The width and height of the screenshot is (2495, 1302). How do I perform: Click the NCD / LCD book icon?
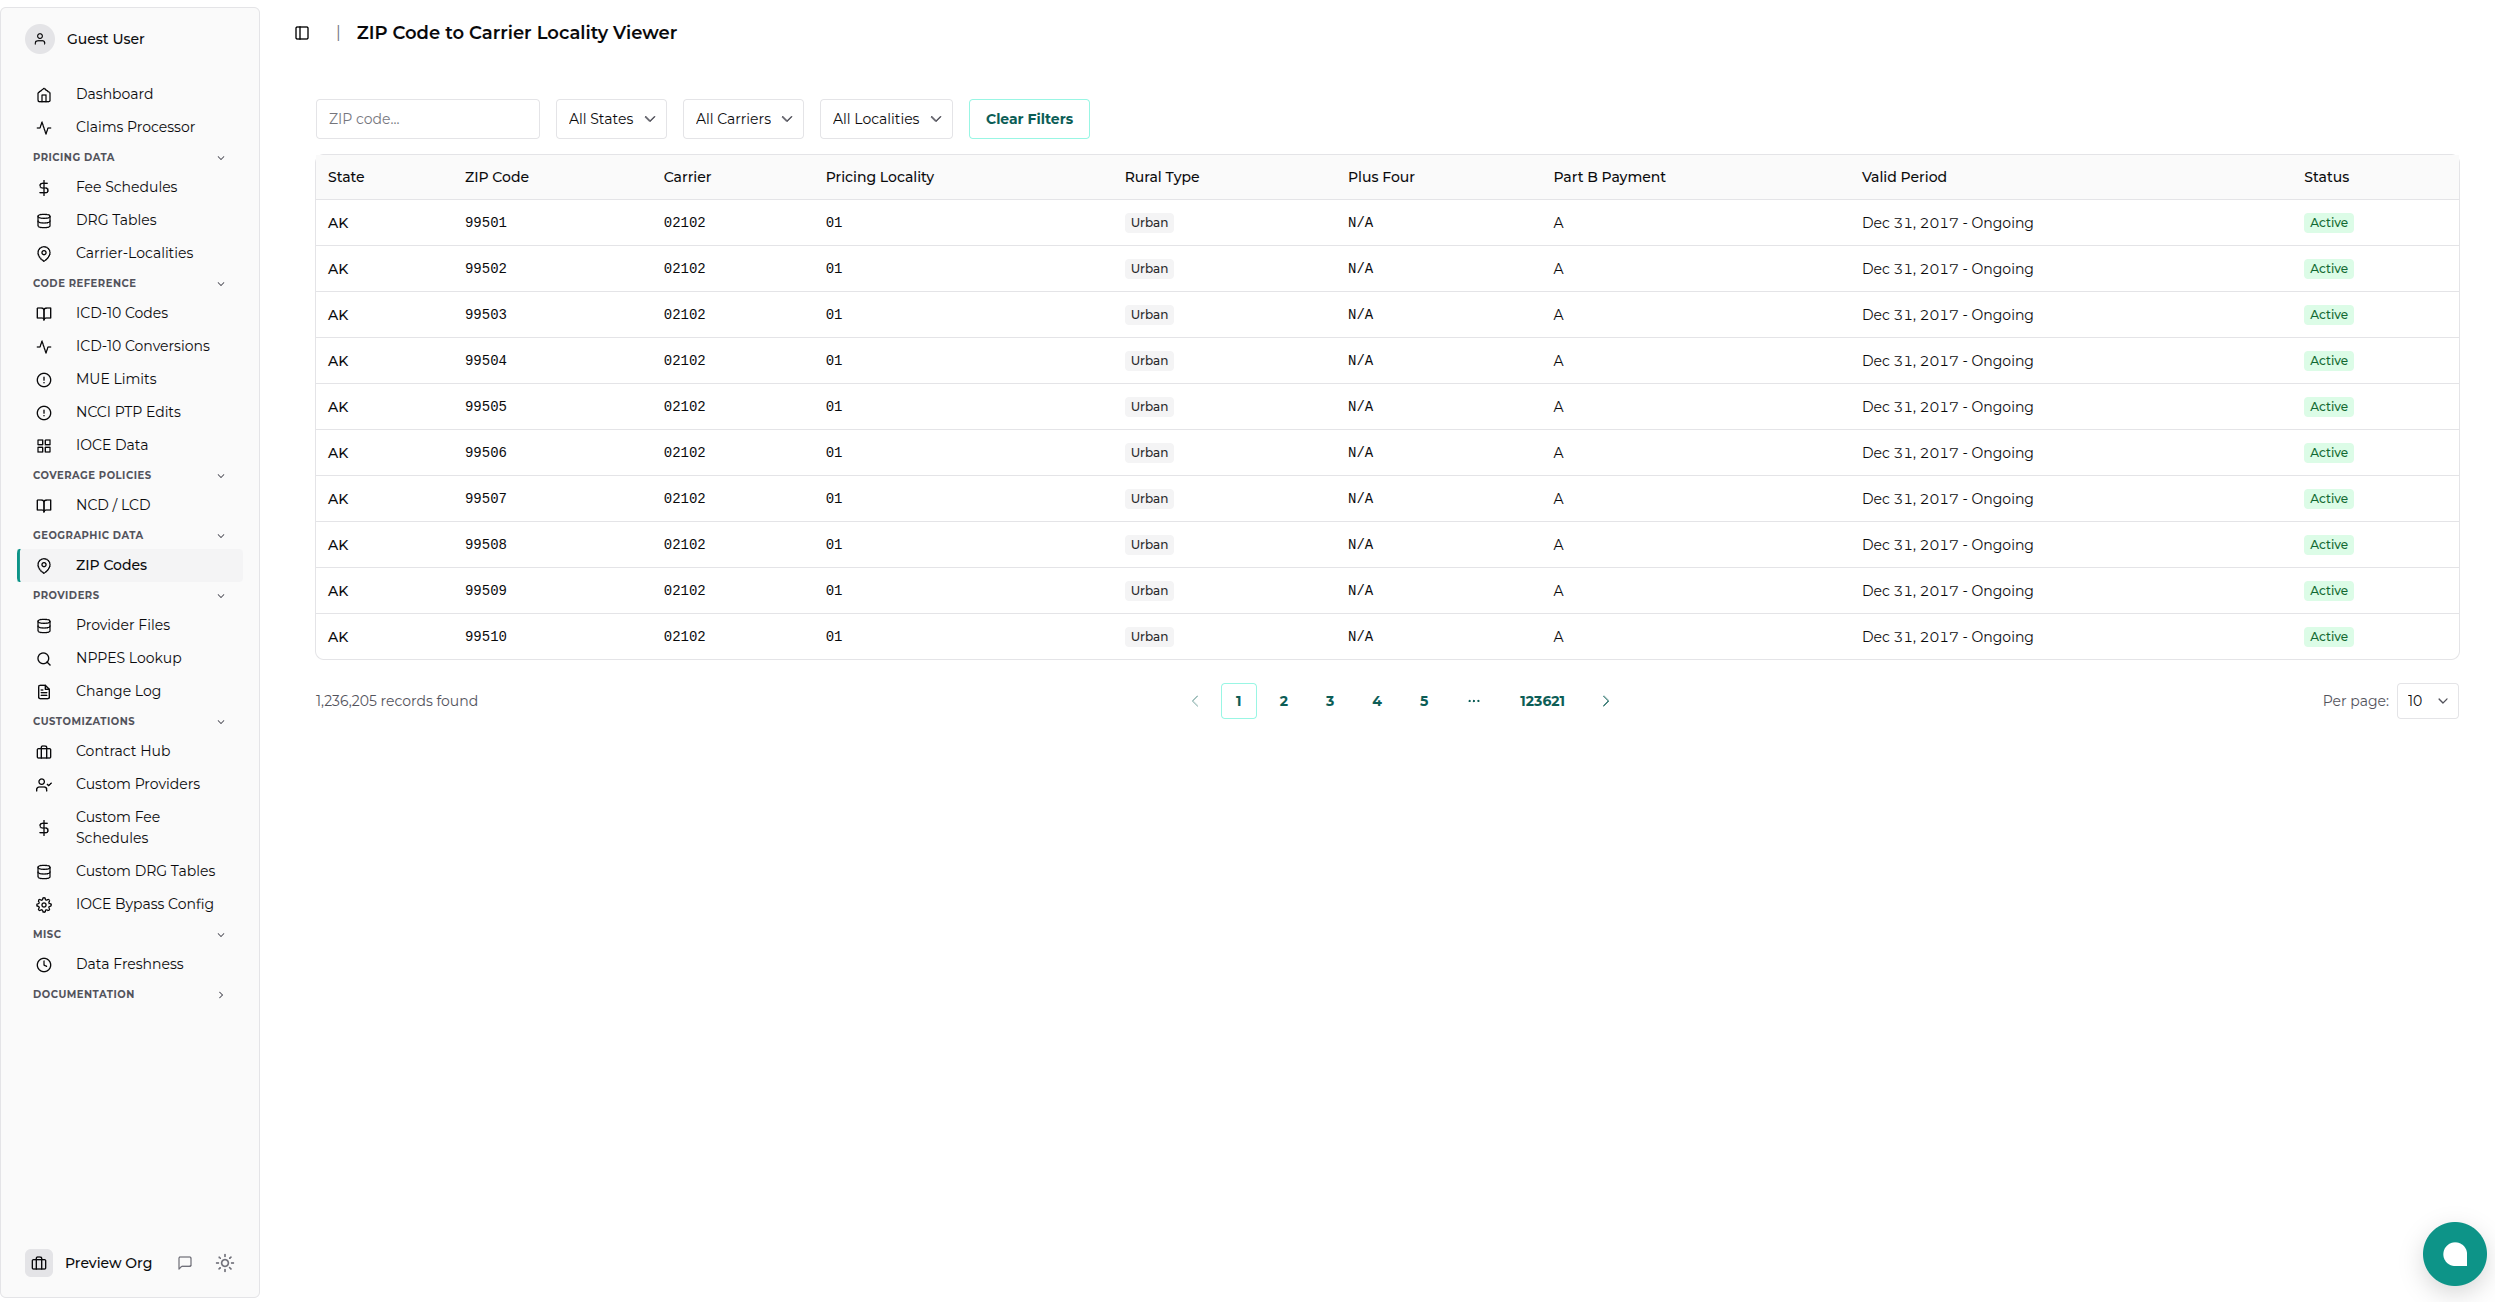(44, 506)
